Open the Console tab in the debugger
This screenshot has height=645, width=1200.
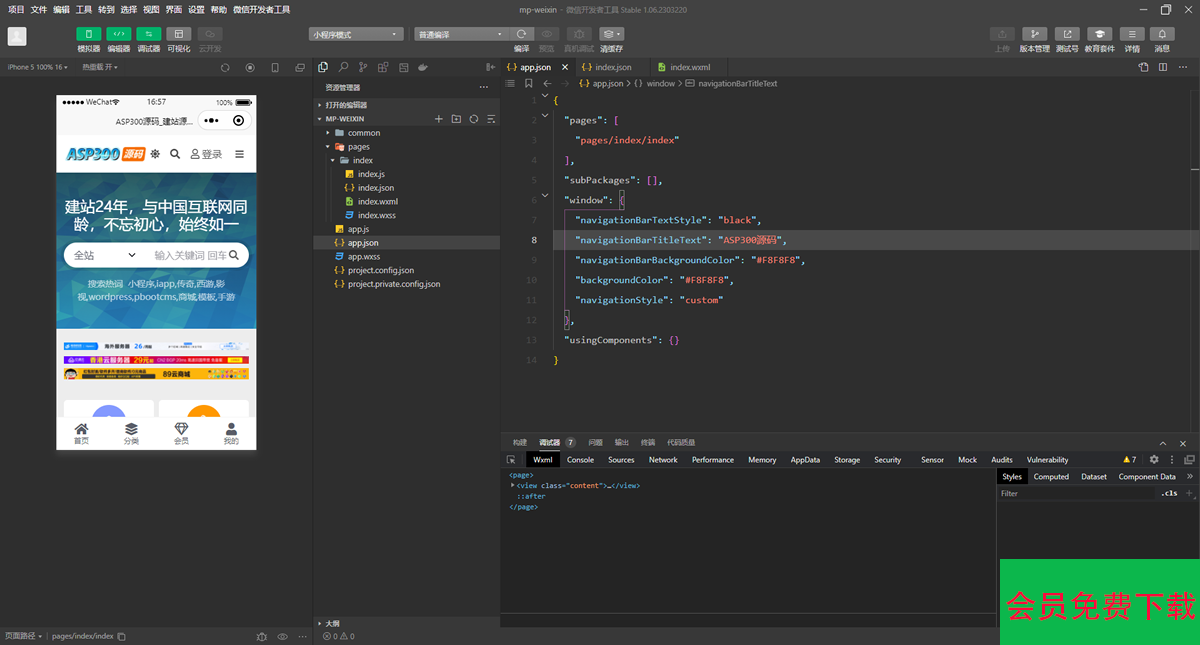(580, 460)
